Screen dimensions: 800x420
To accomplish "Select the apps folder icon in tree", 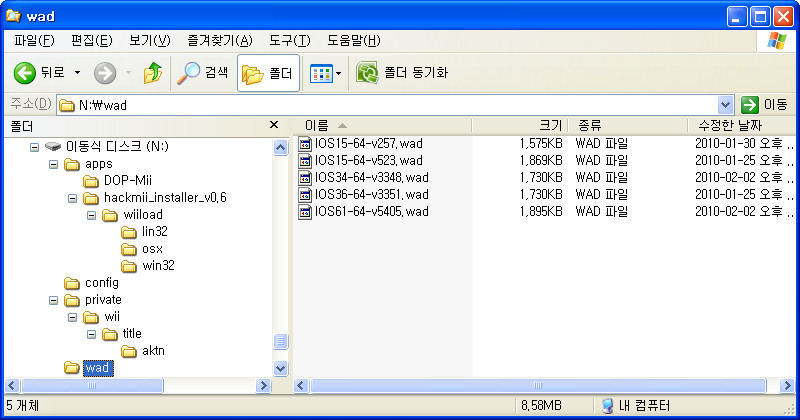I will point(72,164).
